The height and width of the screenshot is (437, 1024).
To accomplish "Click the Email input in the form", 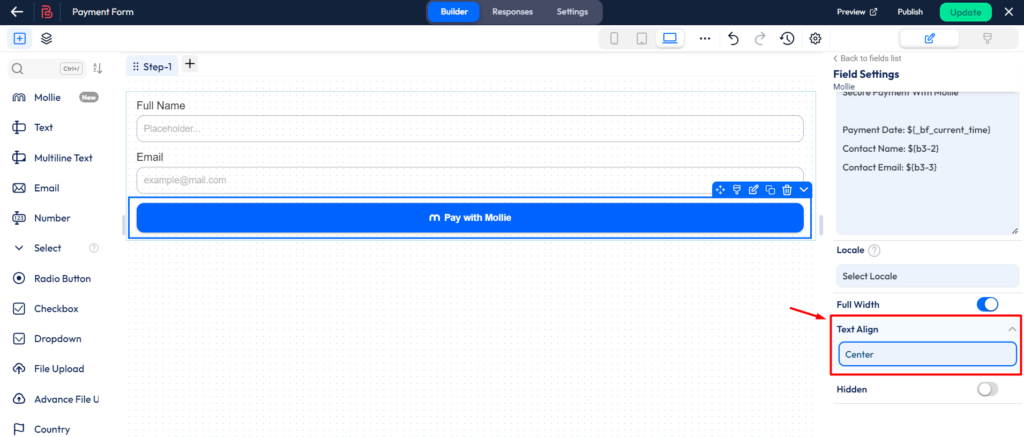I will (x=470, y=180).
